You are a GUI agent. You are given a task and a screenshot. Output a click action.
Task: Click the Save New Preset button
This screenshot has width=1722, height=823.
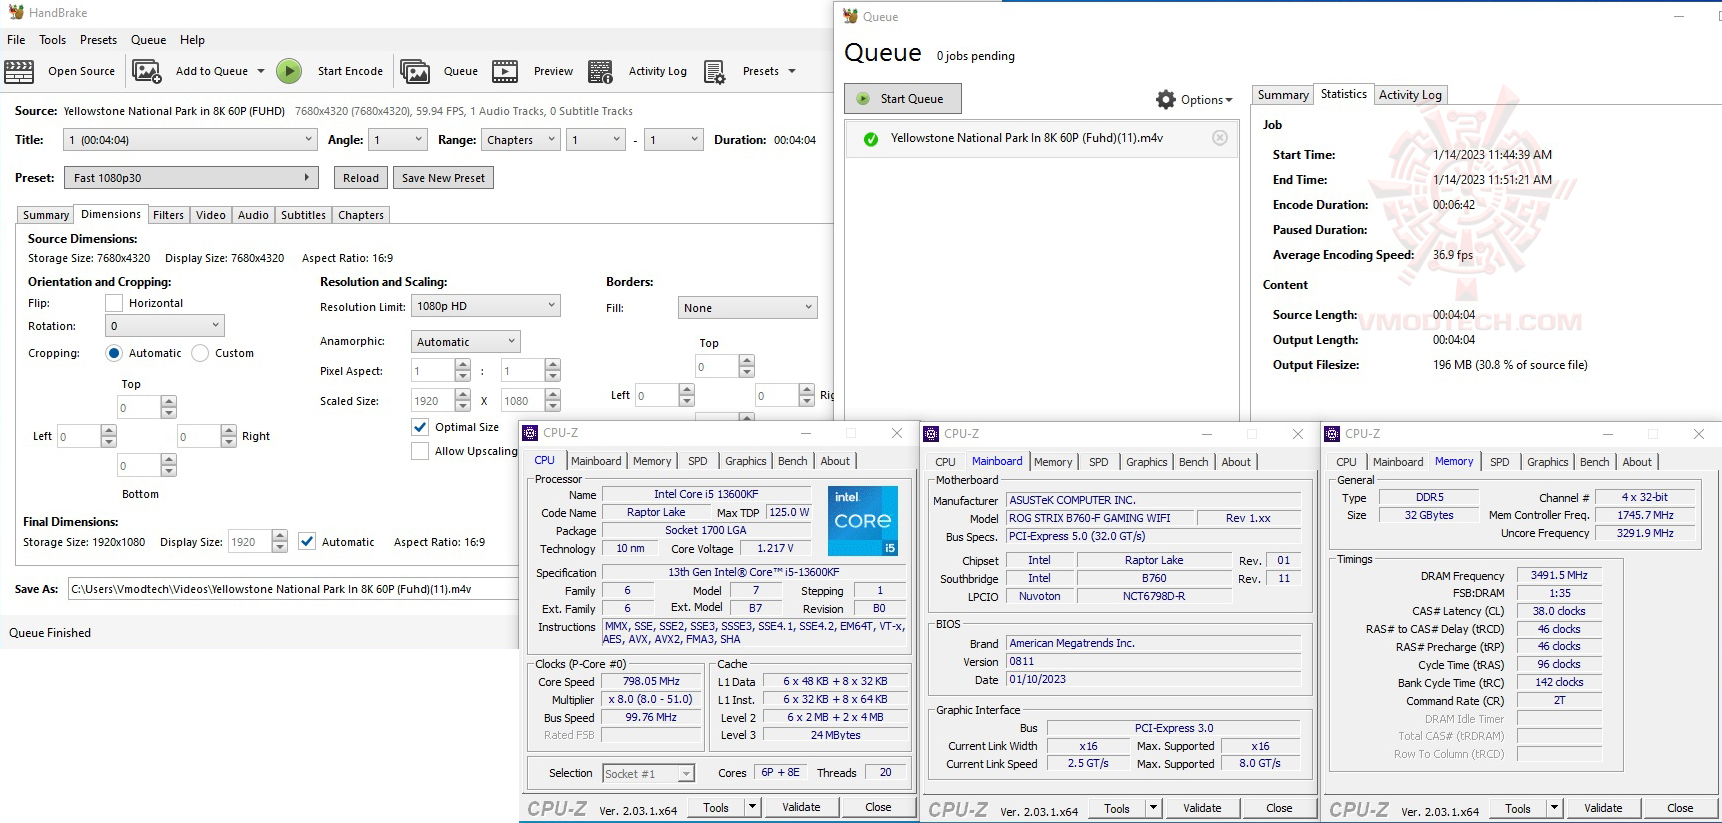click(x=443, y=178)
